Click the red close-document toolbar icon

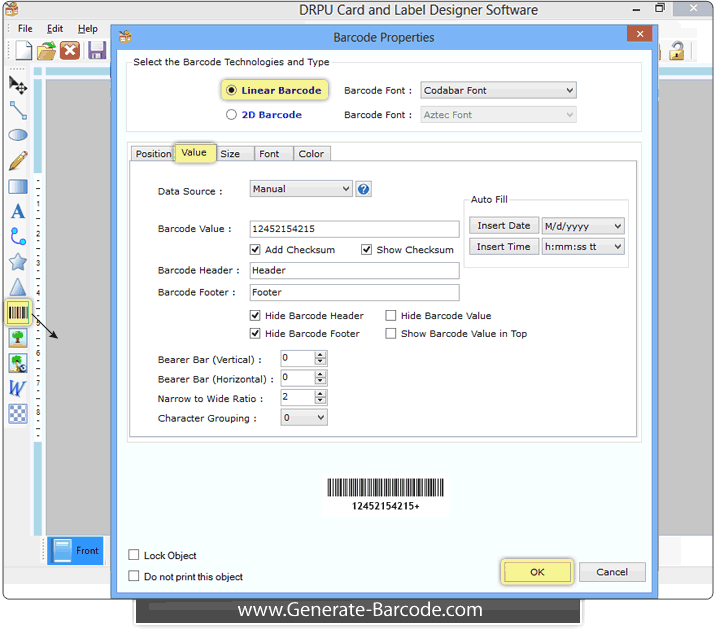(x=70, y=51)
